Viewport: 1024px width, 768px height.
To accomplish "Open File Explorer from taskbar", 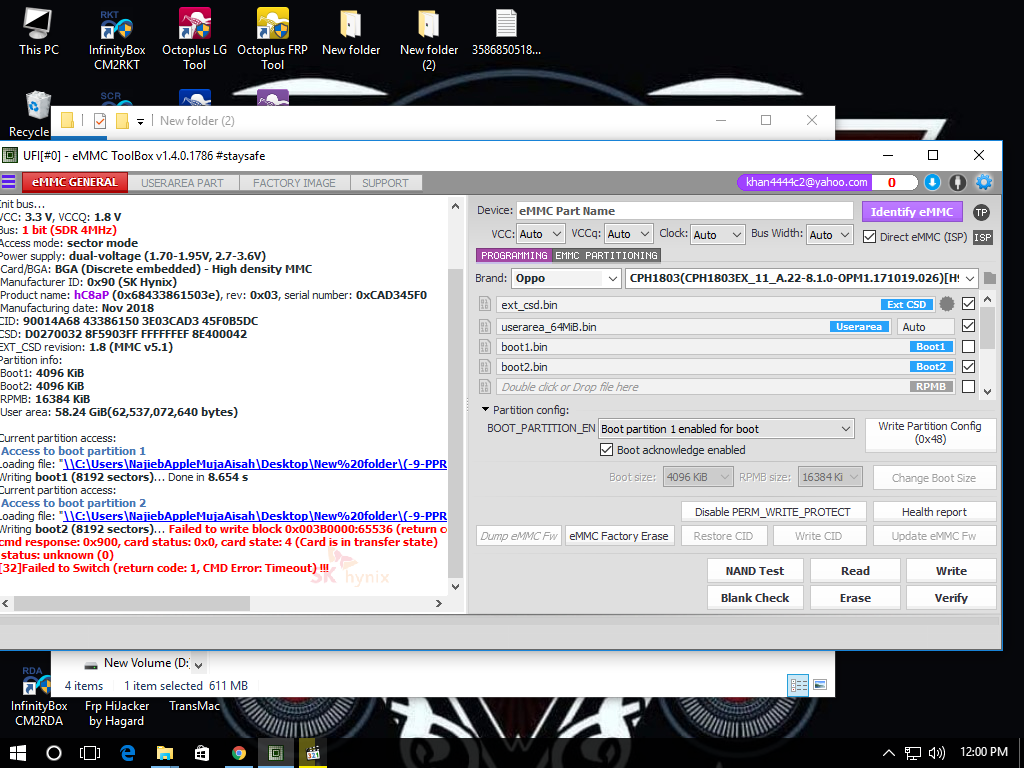I will 165,753.
